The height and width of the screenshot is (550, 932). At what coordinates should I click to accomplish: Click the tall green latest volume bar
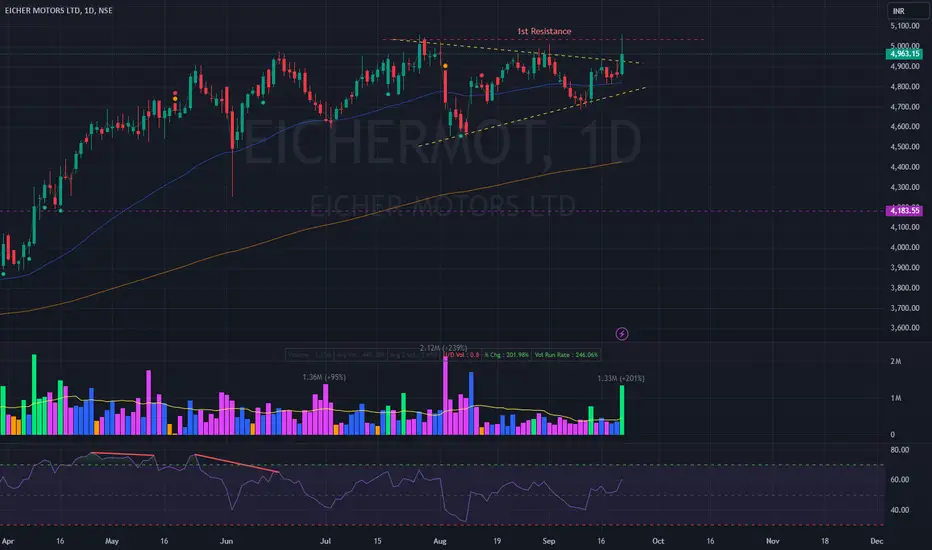pos(622,410)
